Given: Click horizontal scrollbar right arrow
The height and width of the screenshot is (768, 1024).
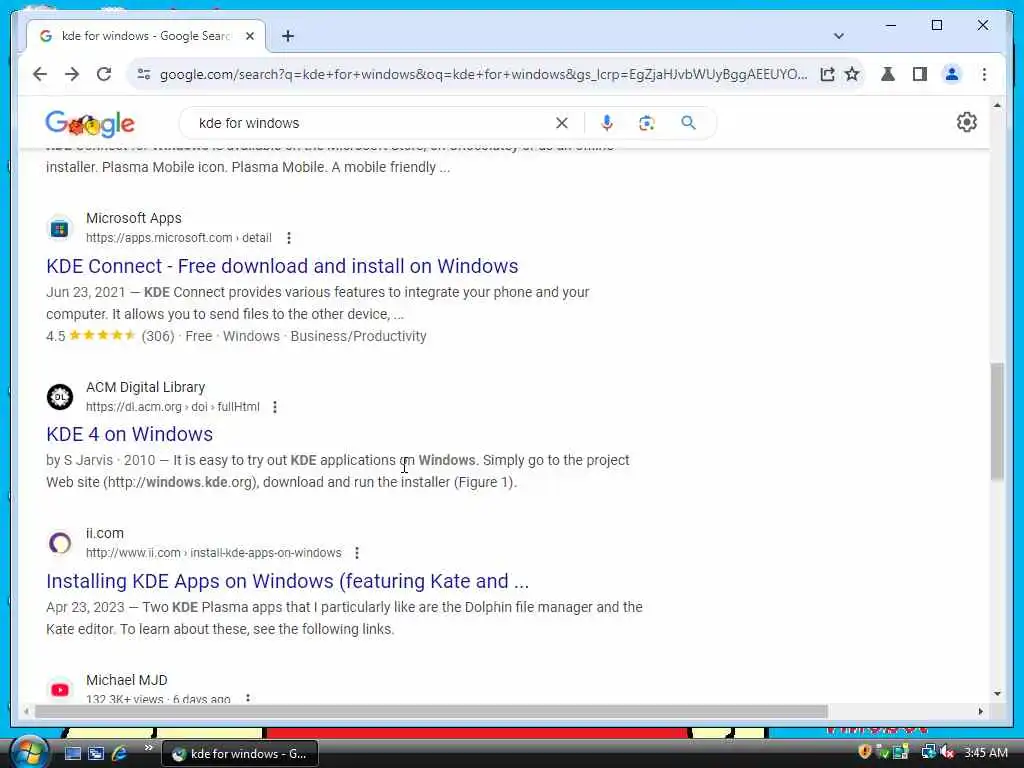Looking at the screenshot, I should (980, 711).
